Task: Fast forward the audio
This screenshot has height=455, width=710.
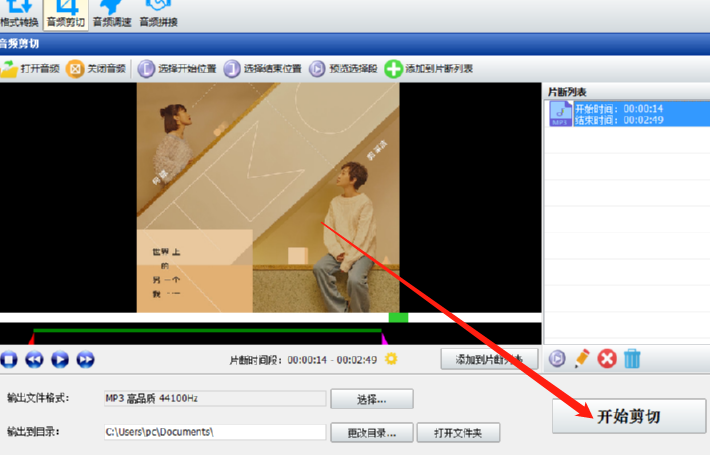Action: 85,359
